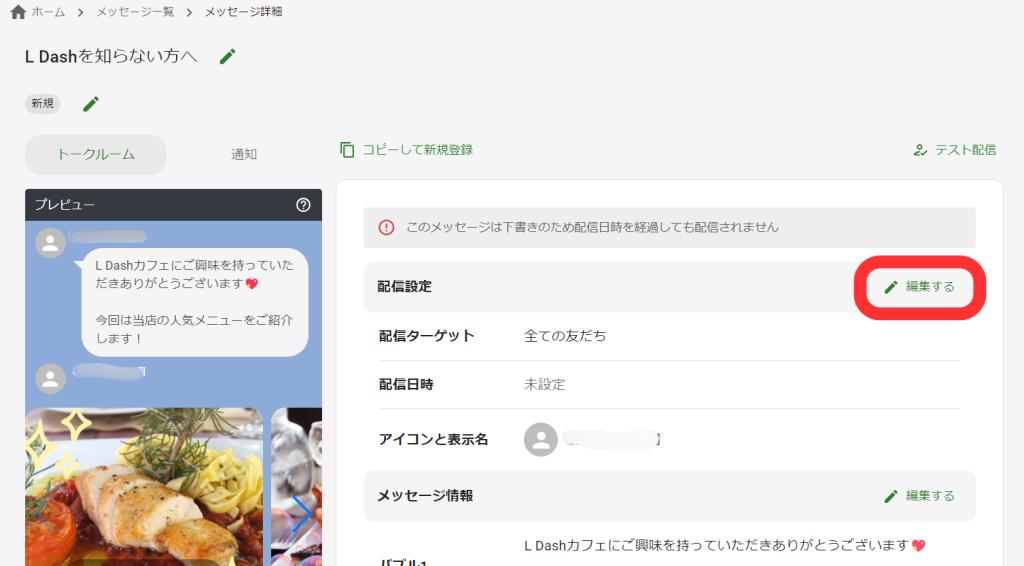
Task: Click pencil icon of メッセージ情報 編集する
Action: coord(891,496)
